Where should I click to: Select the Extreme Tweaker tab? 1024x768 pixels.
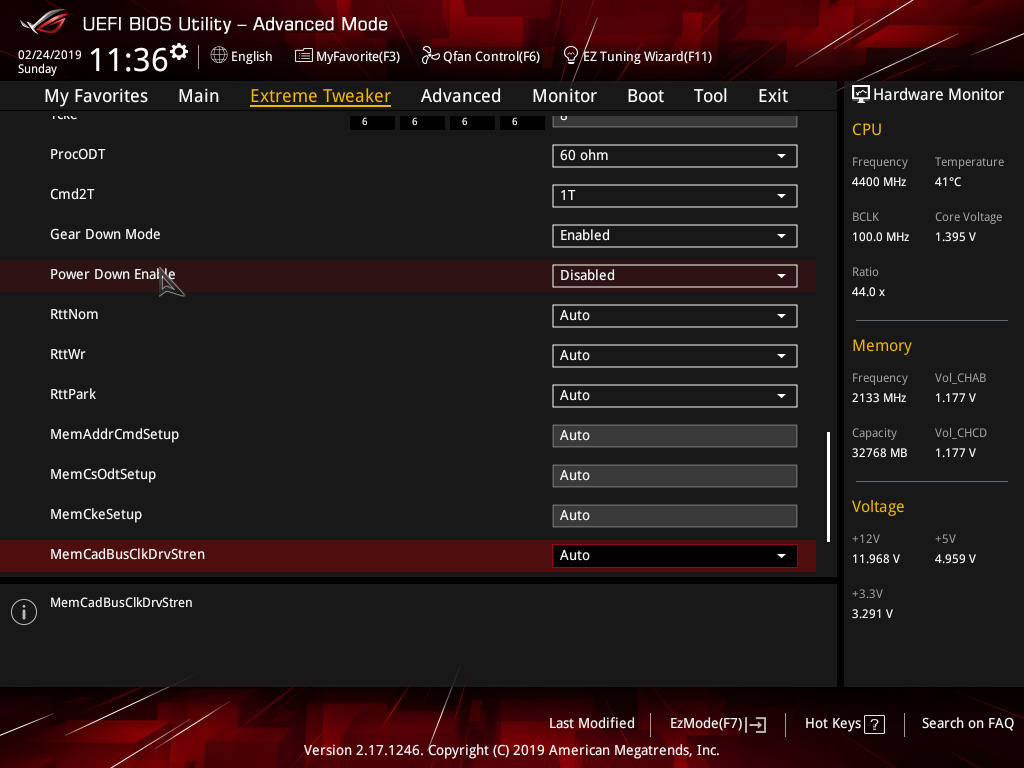point(321,96)
